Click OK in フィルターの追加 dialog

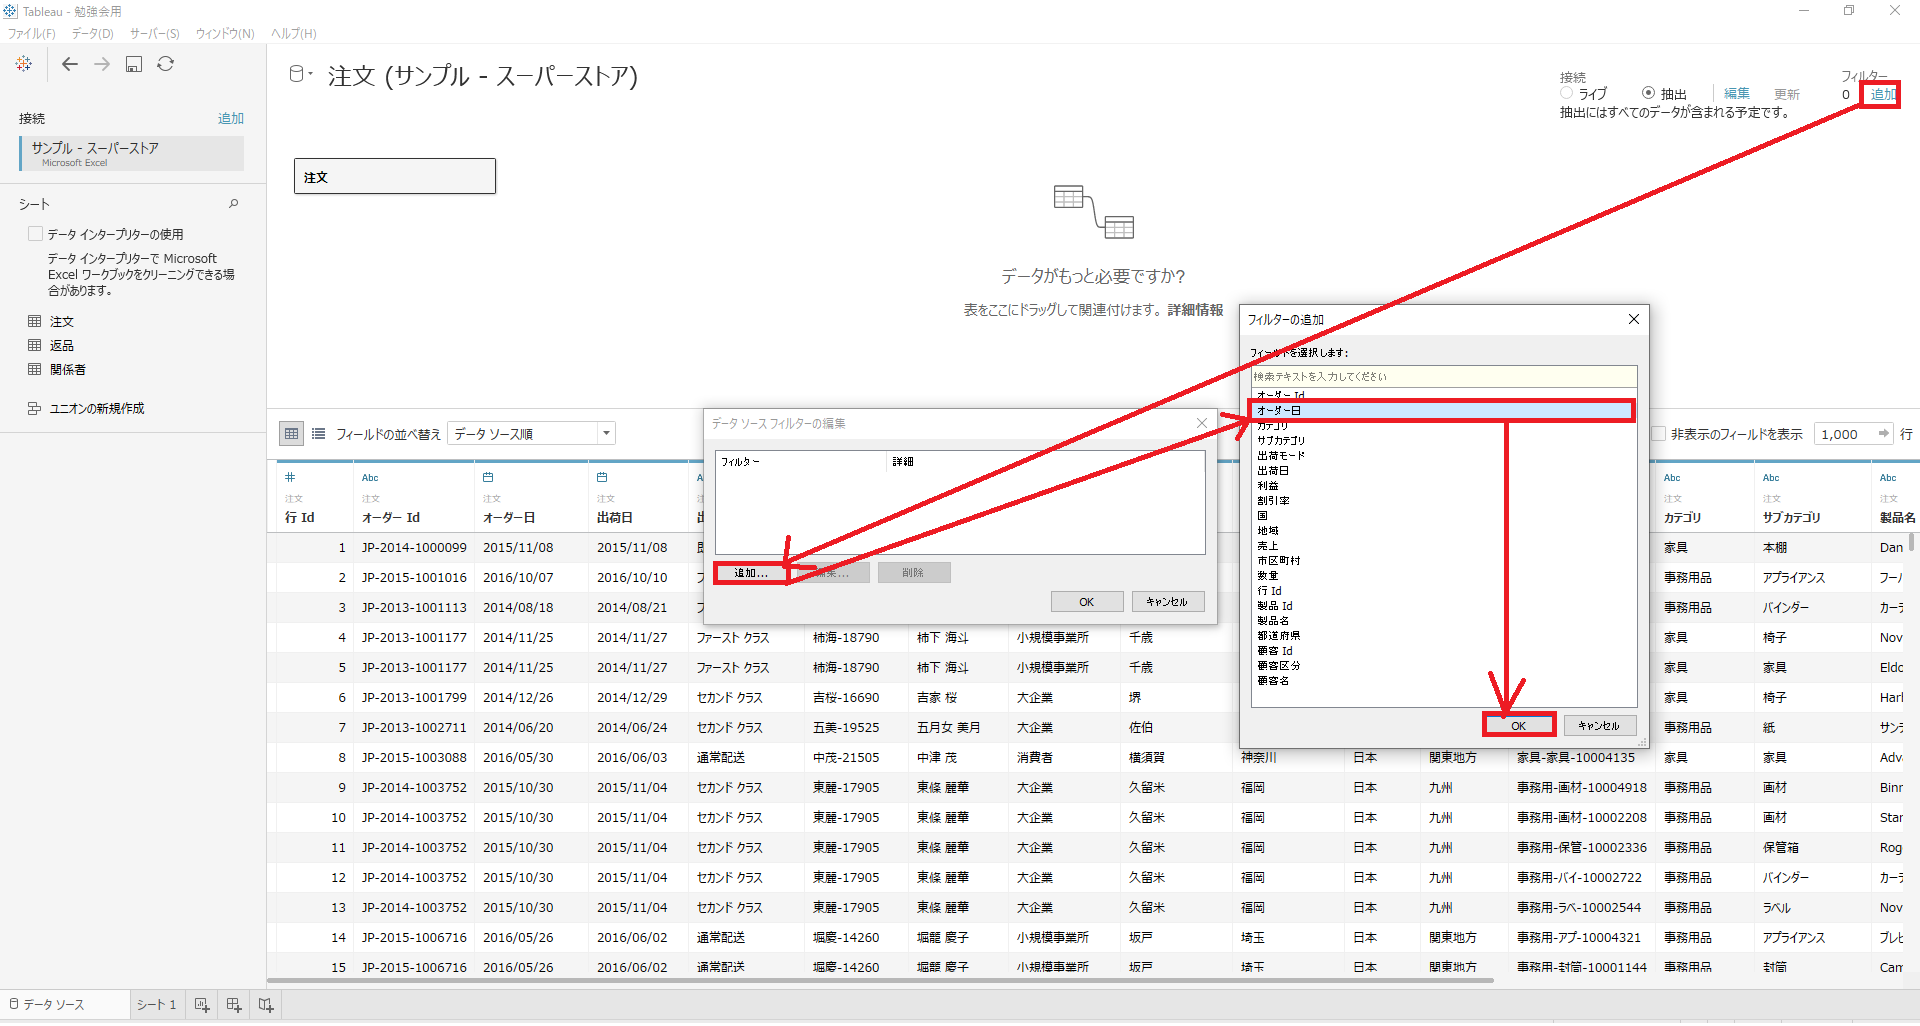pos(1519,726)
